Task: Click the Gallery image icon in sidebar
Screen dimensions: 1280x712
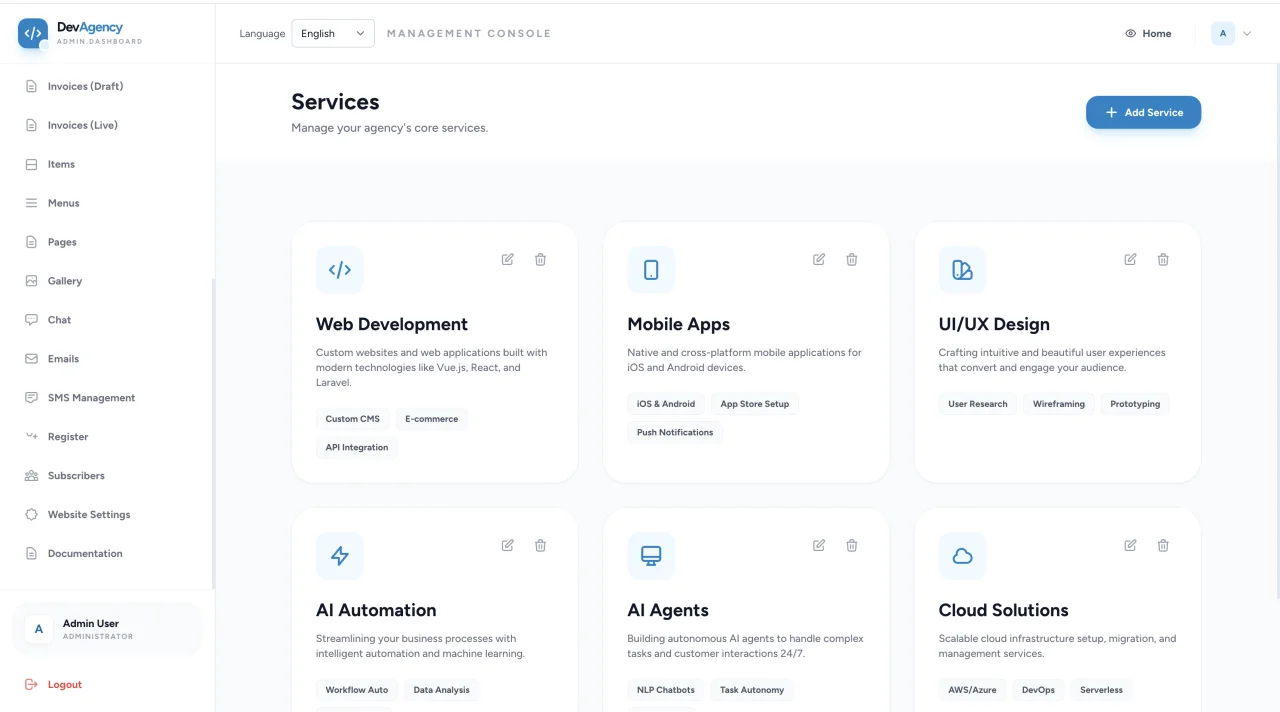Action: pos(31,281)
